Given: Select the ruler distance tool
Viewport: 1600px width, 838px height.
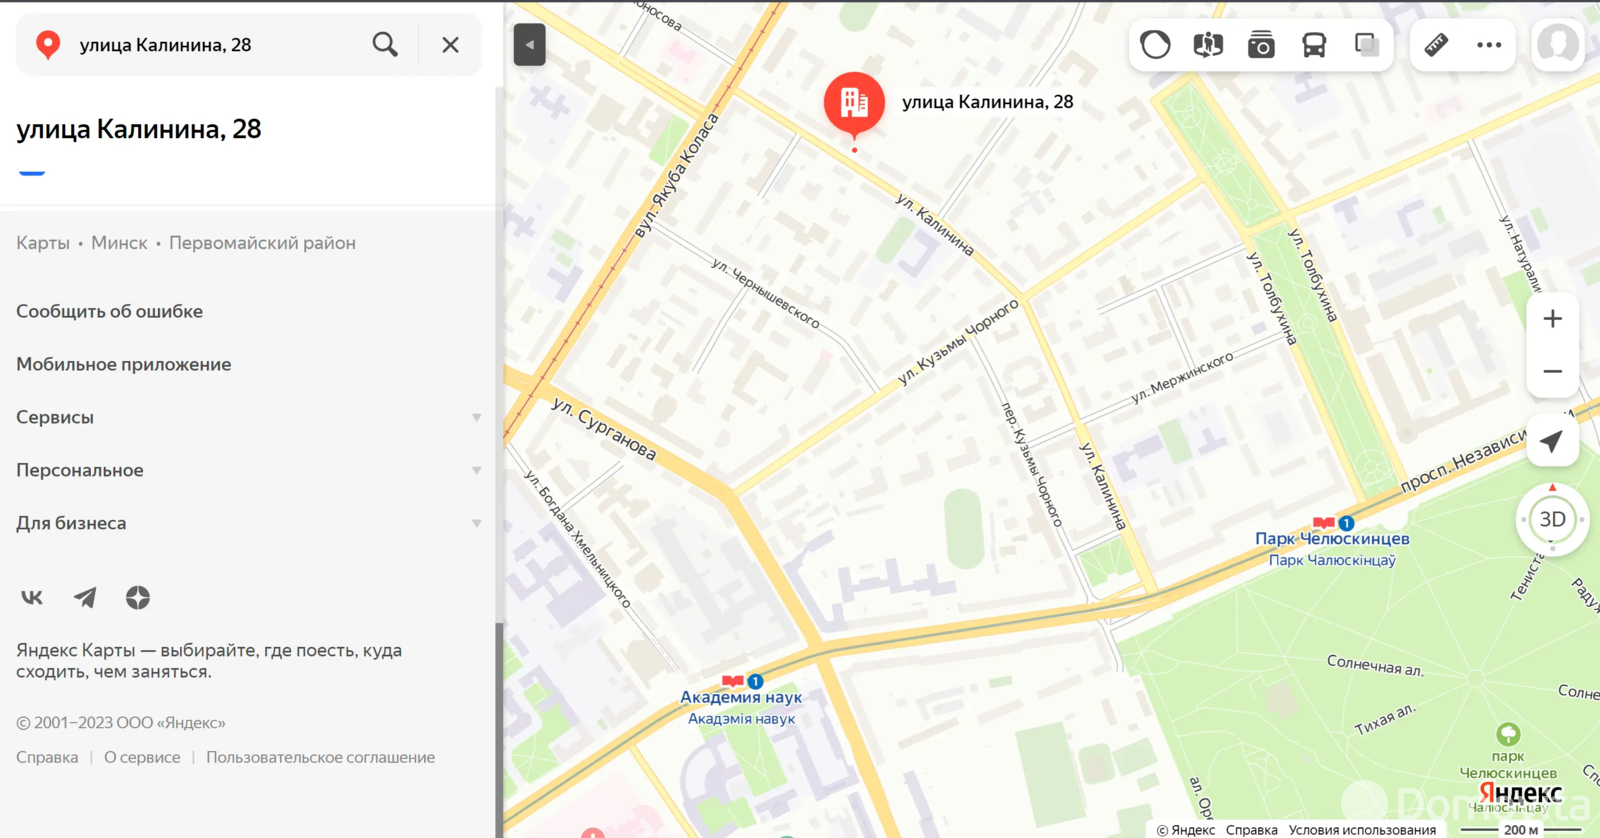Looking at the screenshot, I should (x=1436, y=45).
